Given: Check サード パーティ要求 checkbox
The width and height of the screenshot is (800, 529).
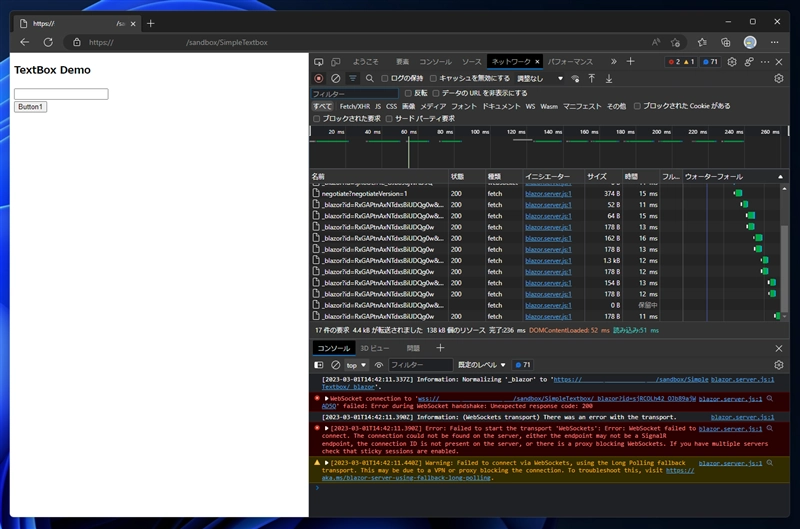Looking at the screenshot, I should click(x=389, y=119).
